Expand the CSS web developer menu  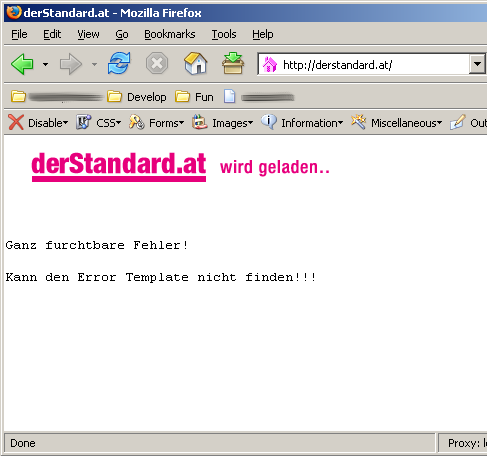click(108, 123)
